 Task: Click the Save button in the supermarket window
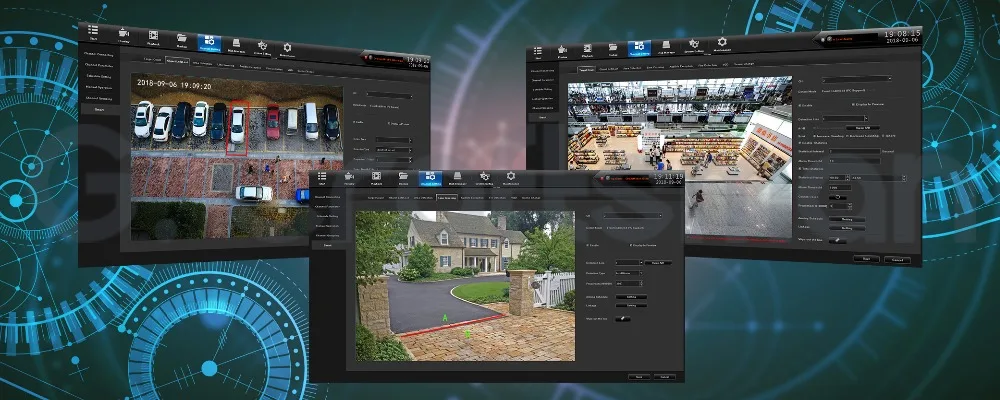(x=866, y=259)
